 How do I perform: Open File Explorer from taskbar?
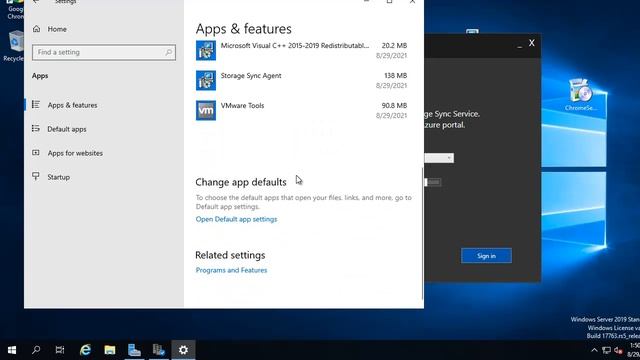(x=110, y=350)
